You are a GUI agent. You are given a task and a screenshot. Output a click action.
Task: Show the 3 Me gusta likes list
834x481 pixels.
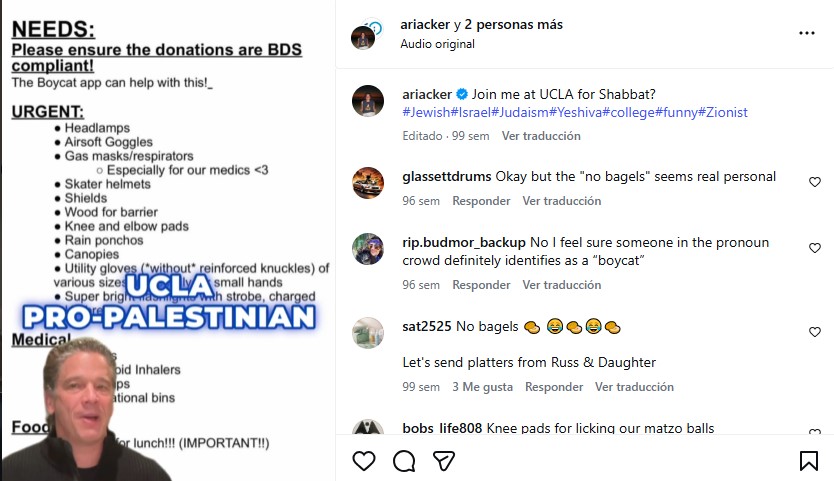pyautogui.click(x=482, y=387)
